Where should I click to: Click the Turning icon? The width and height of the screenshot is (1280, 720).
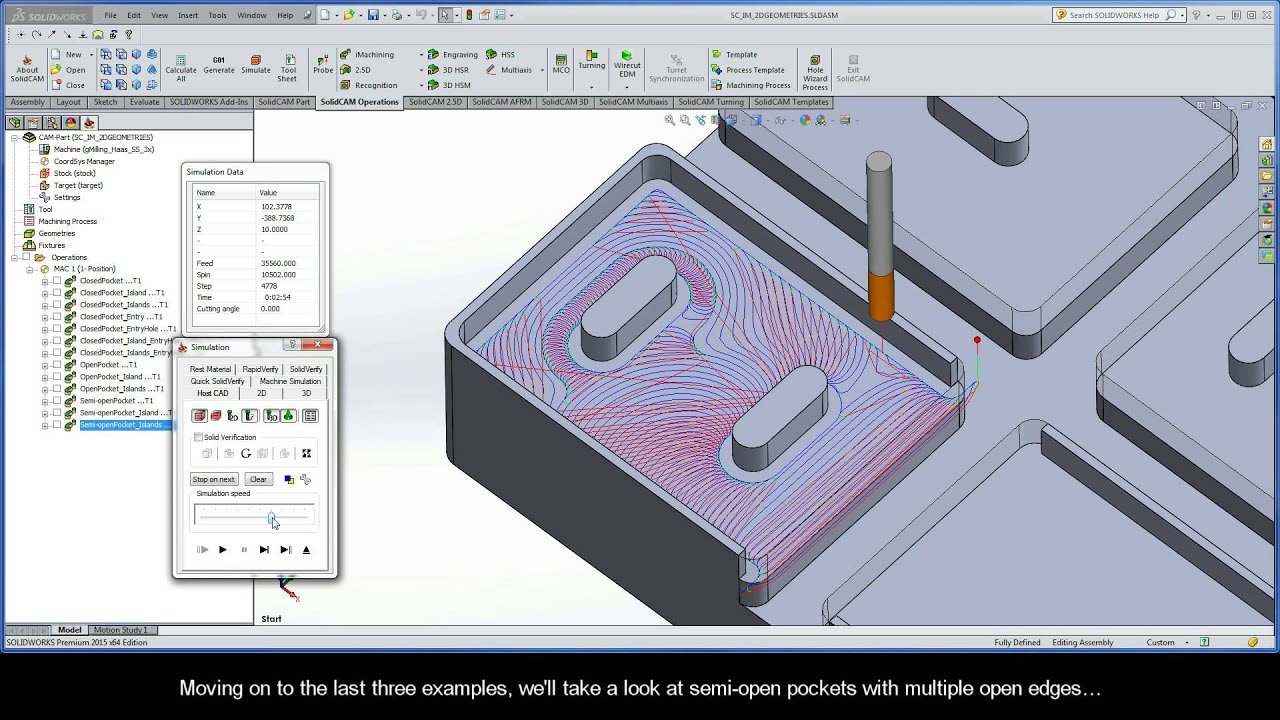coord(592,62)
